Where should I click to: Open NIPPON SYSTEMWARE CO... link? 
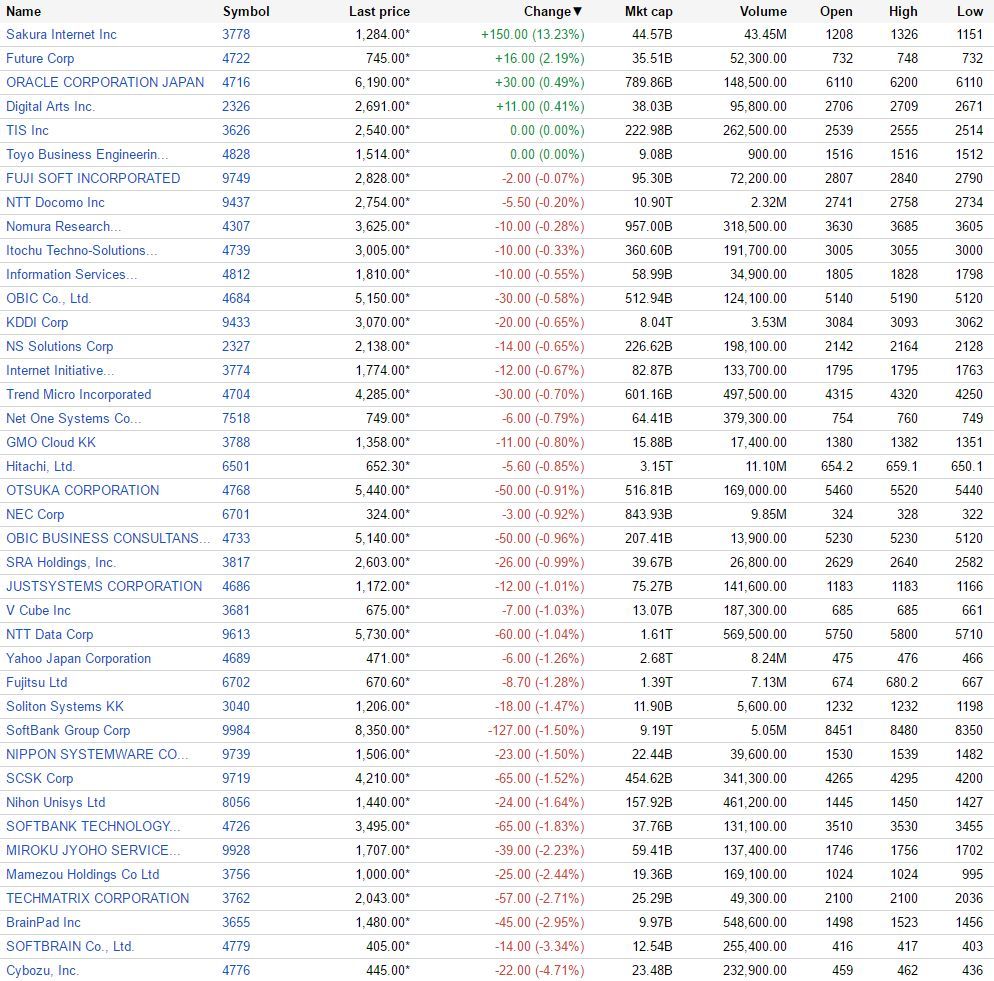tap(97, 754)
